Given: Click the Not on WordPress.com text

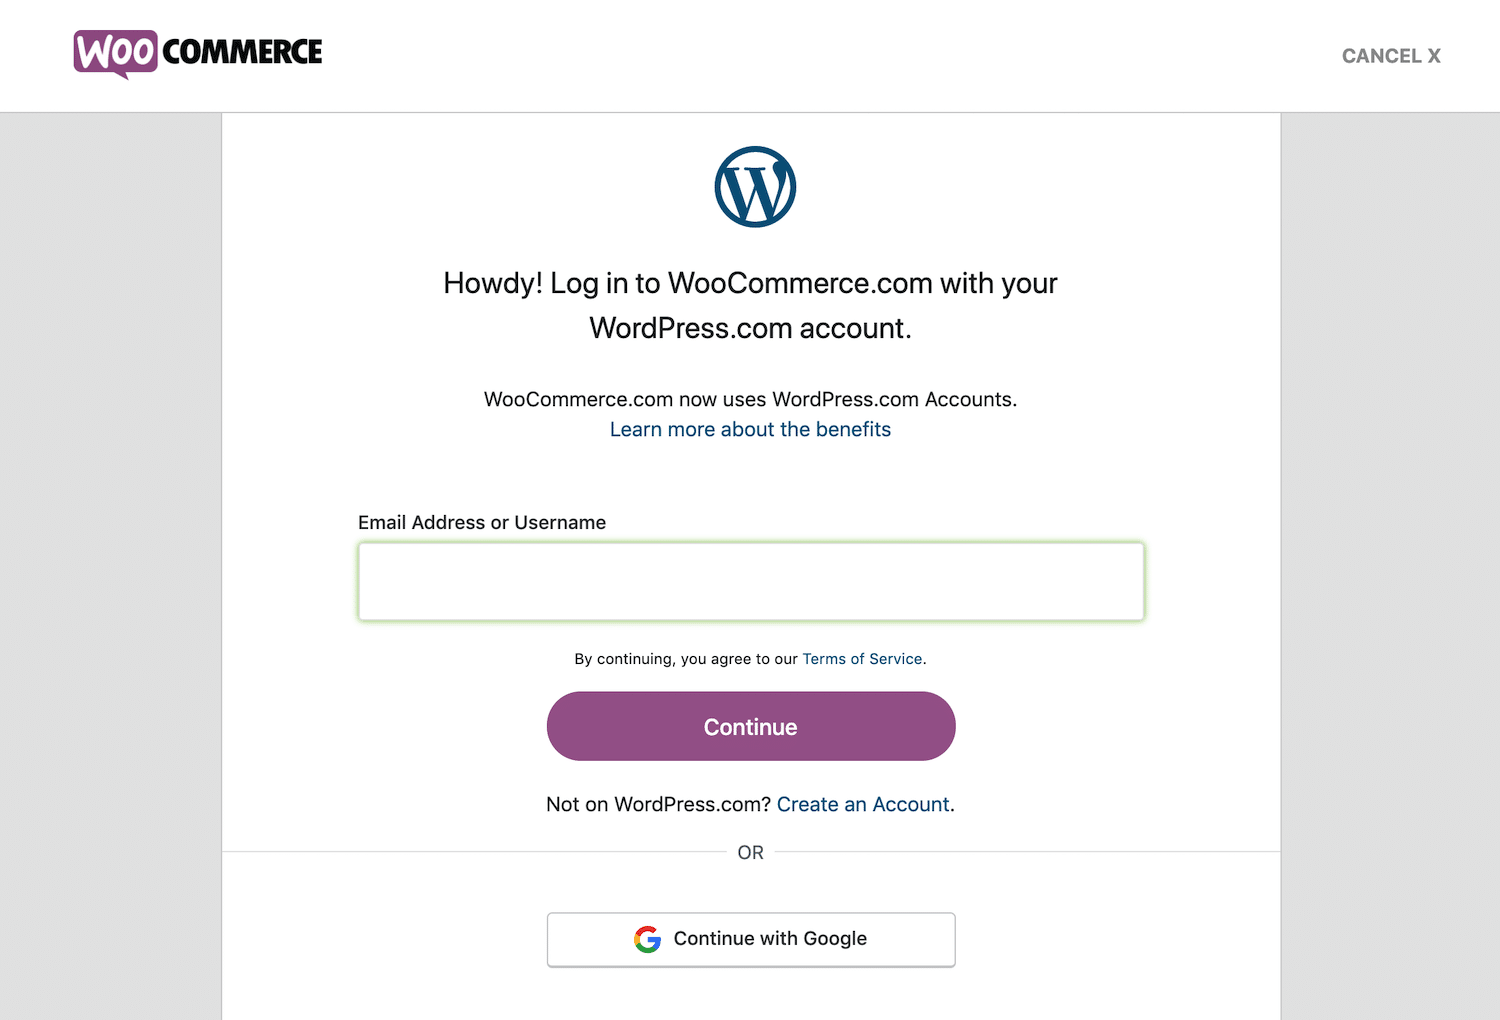Looking at the screenshot, I should pos(657,804).
